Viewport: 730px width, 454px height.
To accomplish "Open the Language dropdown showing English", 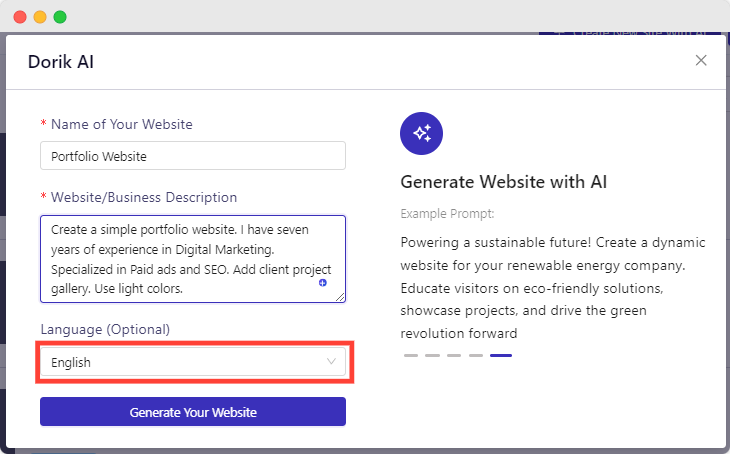I will (x=193, y=362).
